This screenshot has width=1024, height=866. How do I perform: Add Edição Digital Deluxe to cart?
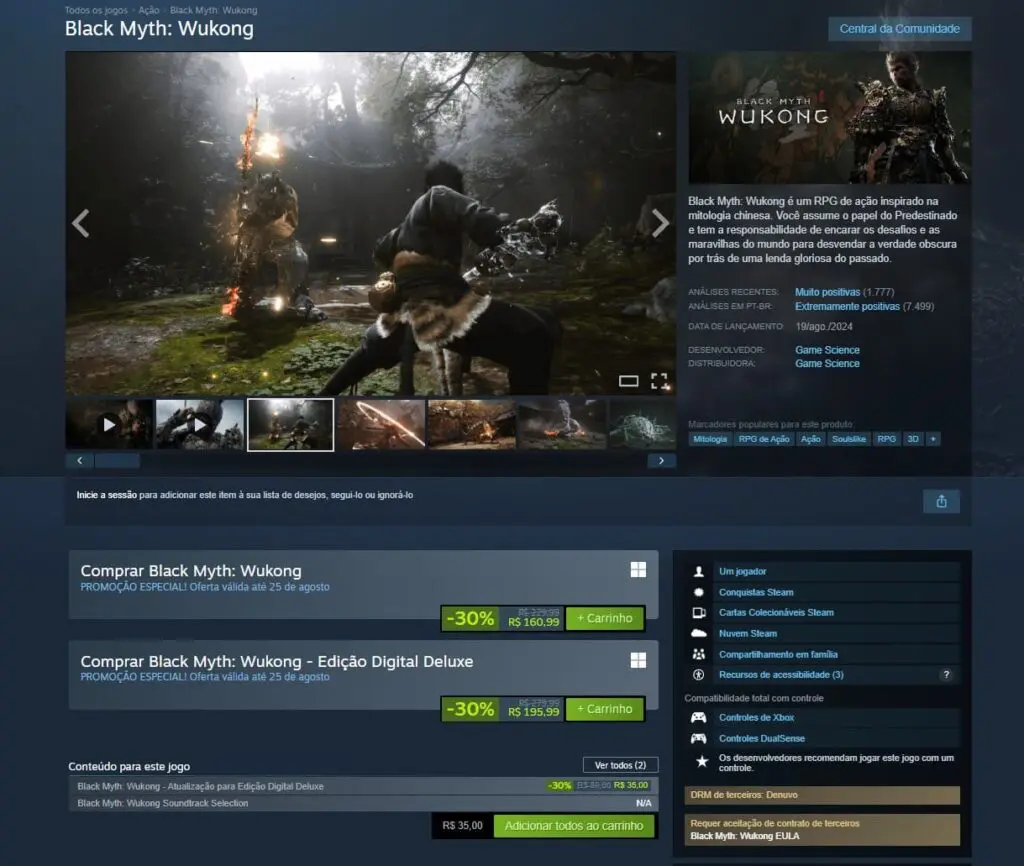605,709
